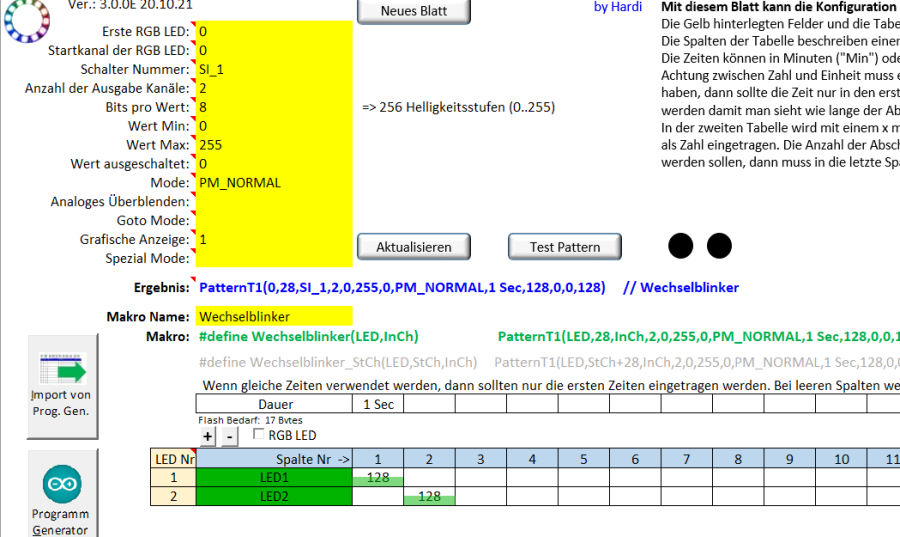The width and height of the screenshot is (900, 537).
Task: Click the green LED1 row label
Action: (x=274, y=478)
